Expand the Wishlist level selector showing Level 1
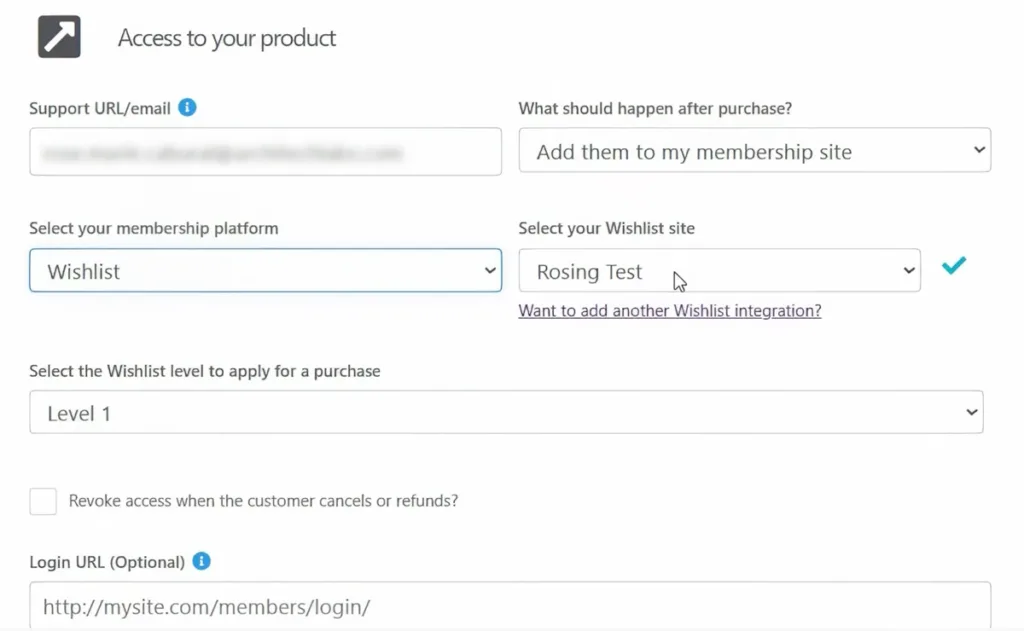This screenshot has width=1024, height=631. [x=506, y=410]
